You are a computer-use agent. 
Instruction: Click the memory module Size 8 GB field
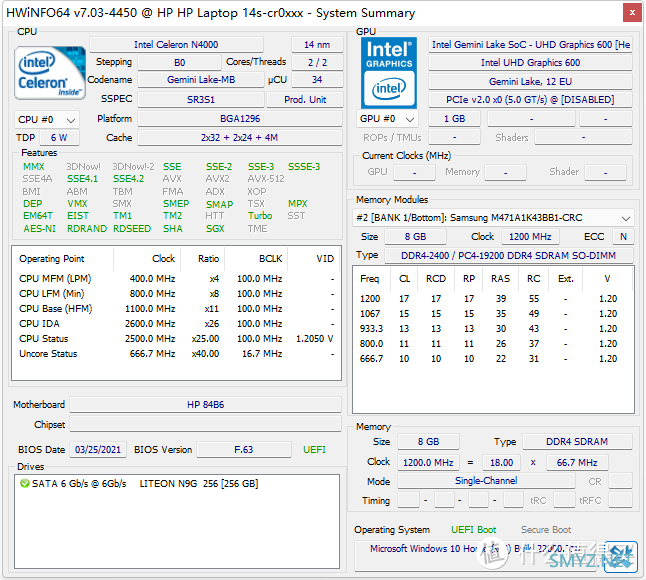click(415, 236)
